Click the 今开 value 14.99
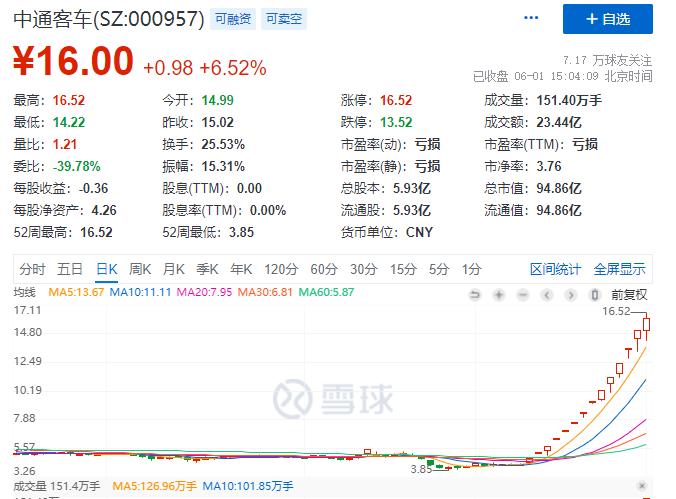 click(x=217, y=100)
